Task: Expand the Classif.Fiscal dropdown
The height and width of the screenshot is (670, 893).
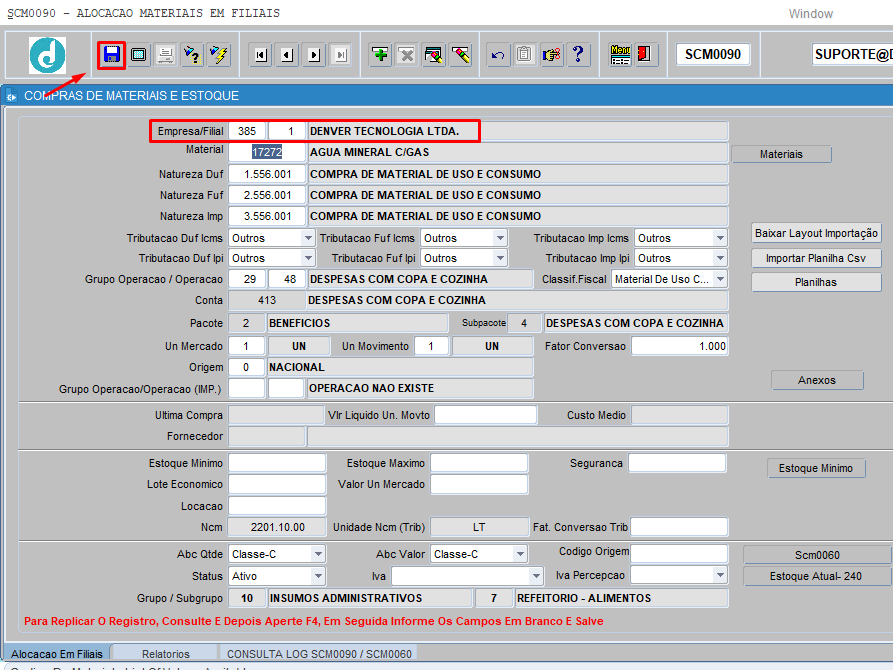Action: pos(720,279)
